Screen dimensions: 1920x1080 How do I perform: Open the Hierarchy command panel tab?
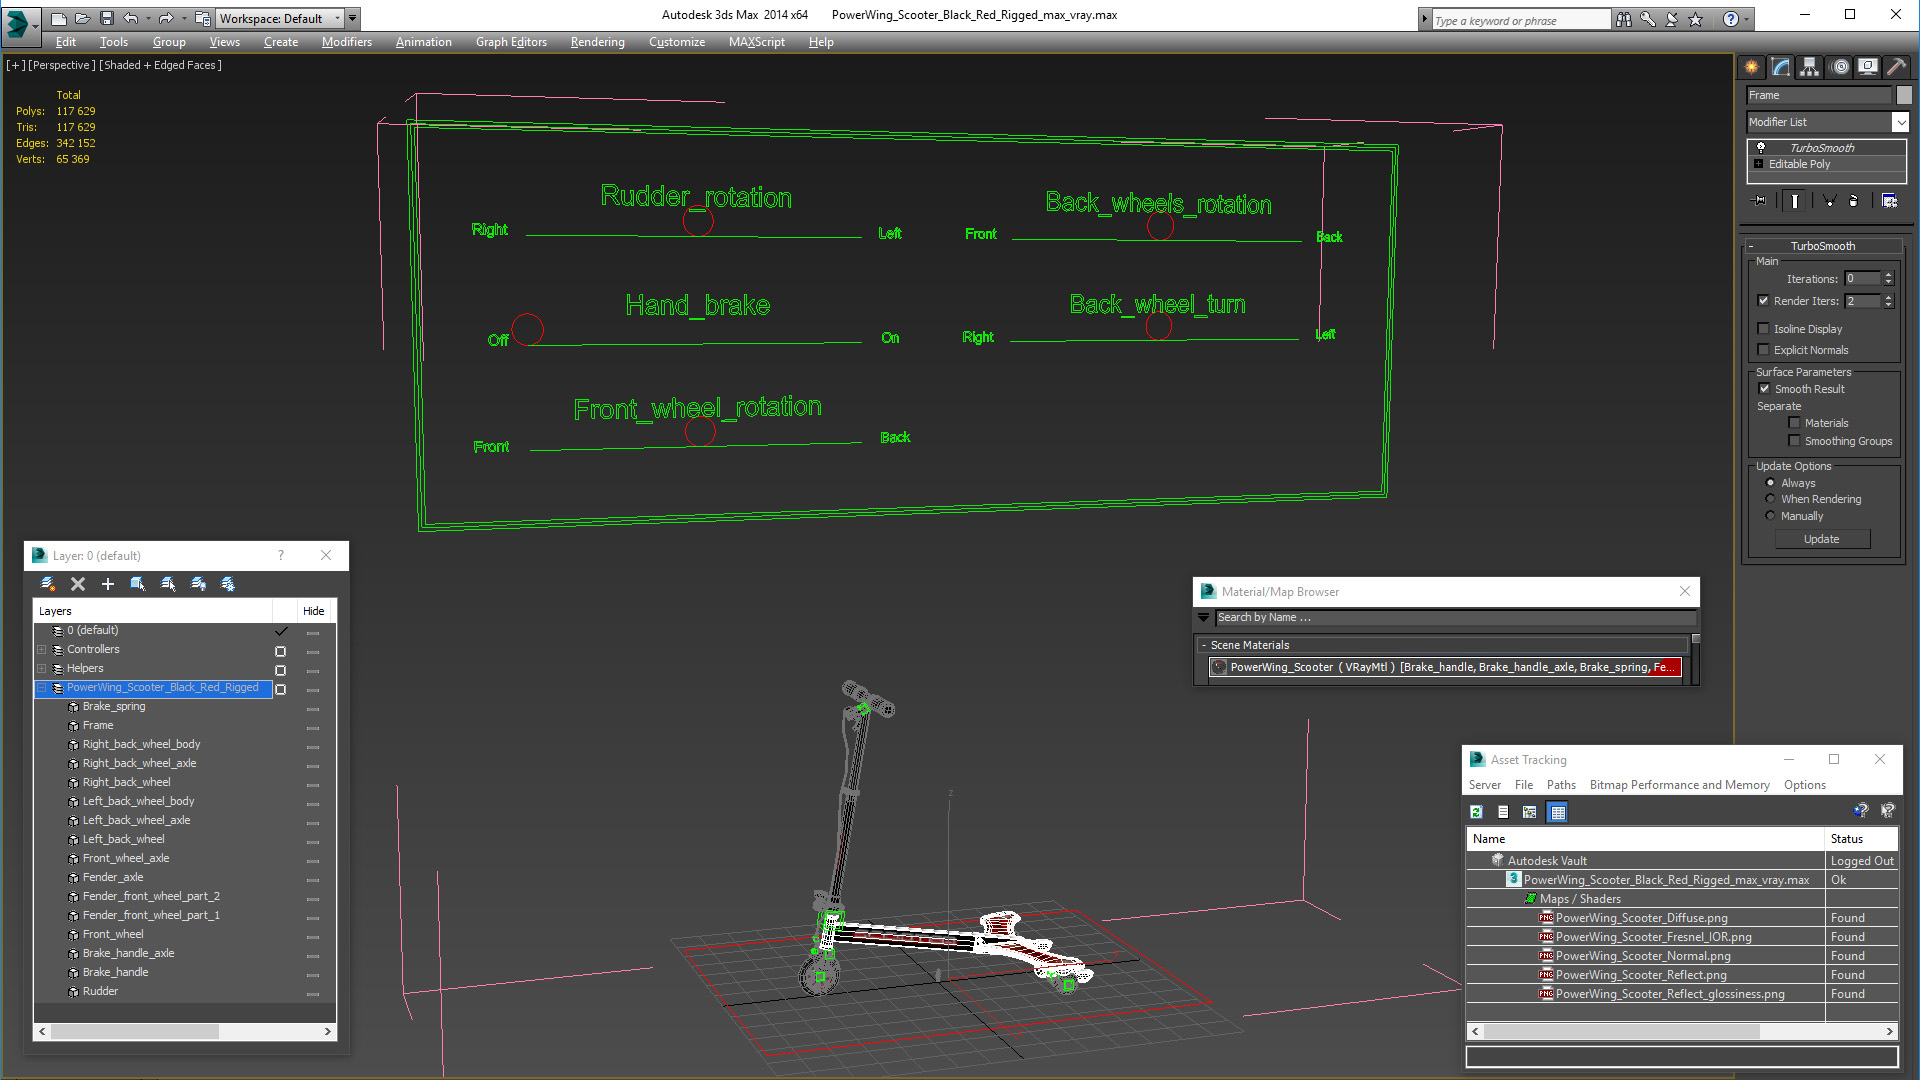1810,67
